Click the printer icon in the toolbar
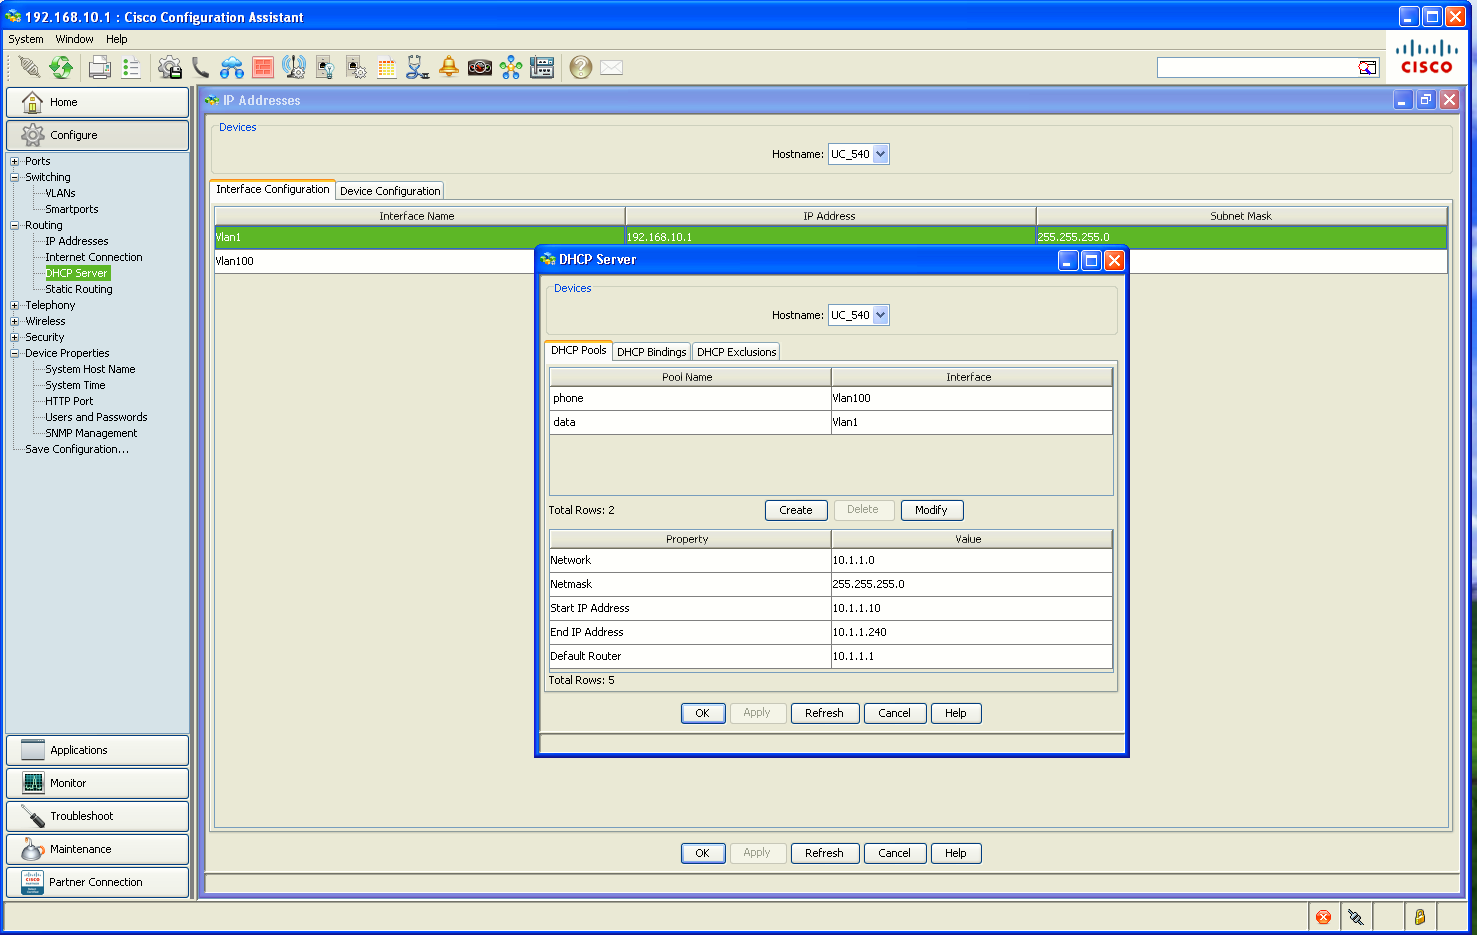This screenshot has width=1477, height=935. pos(99,67)
